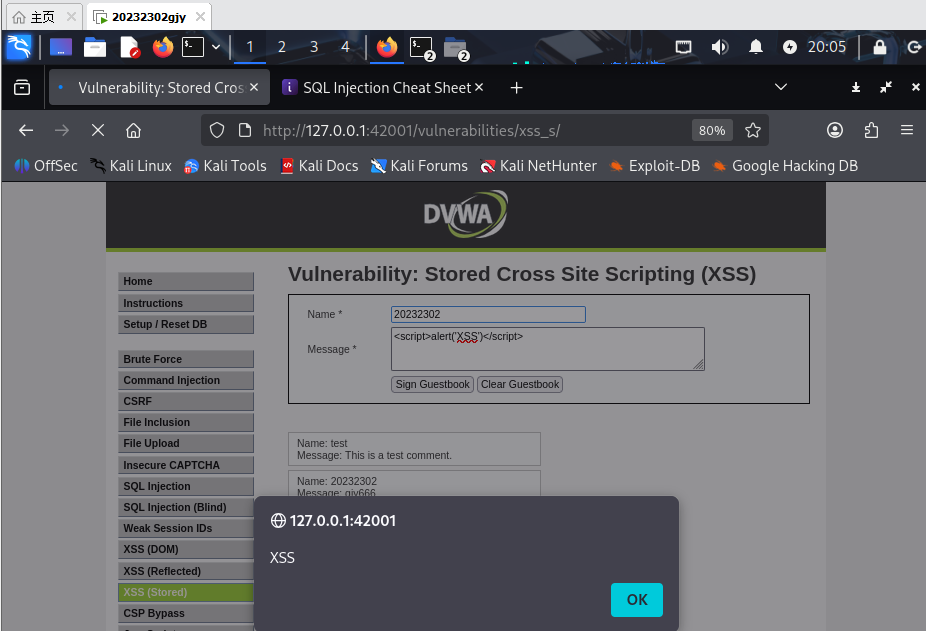The height and width of the screenshot is (631, 926).
Task: Open the Firefox hamburger menu
Action: 907,130
